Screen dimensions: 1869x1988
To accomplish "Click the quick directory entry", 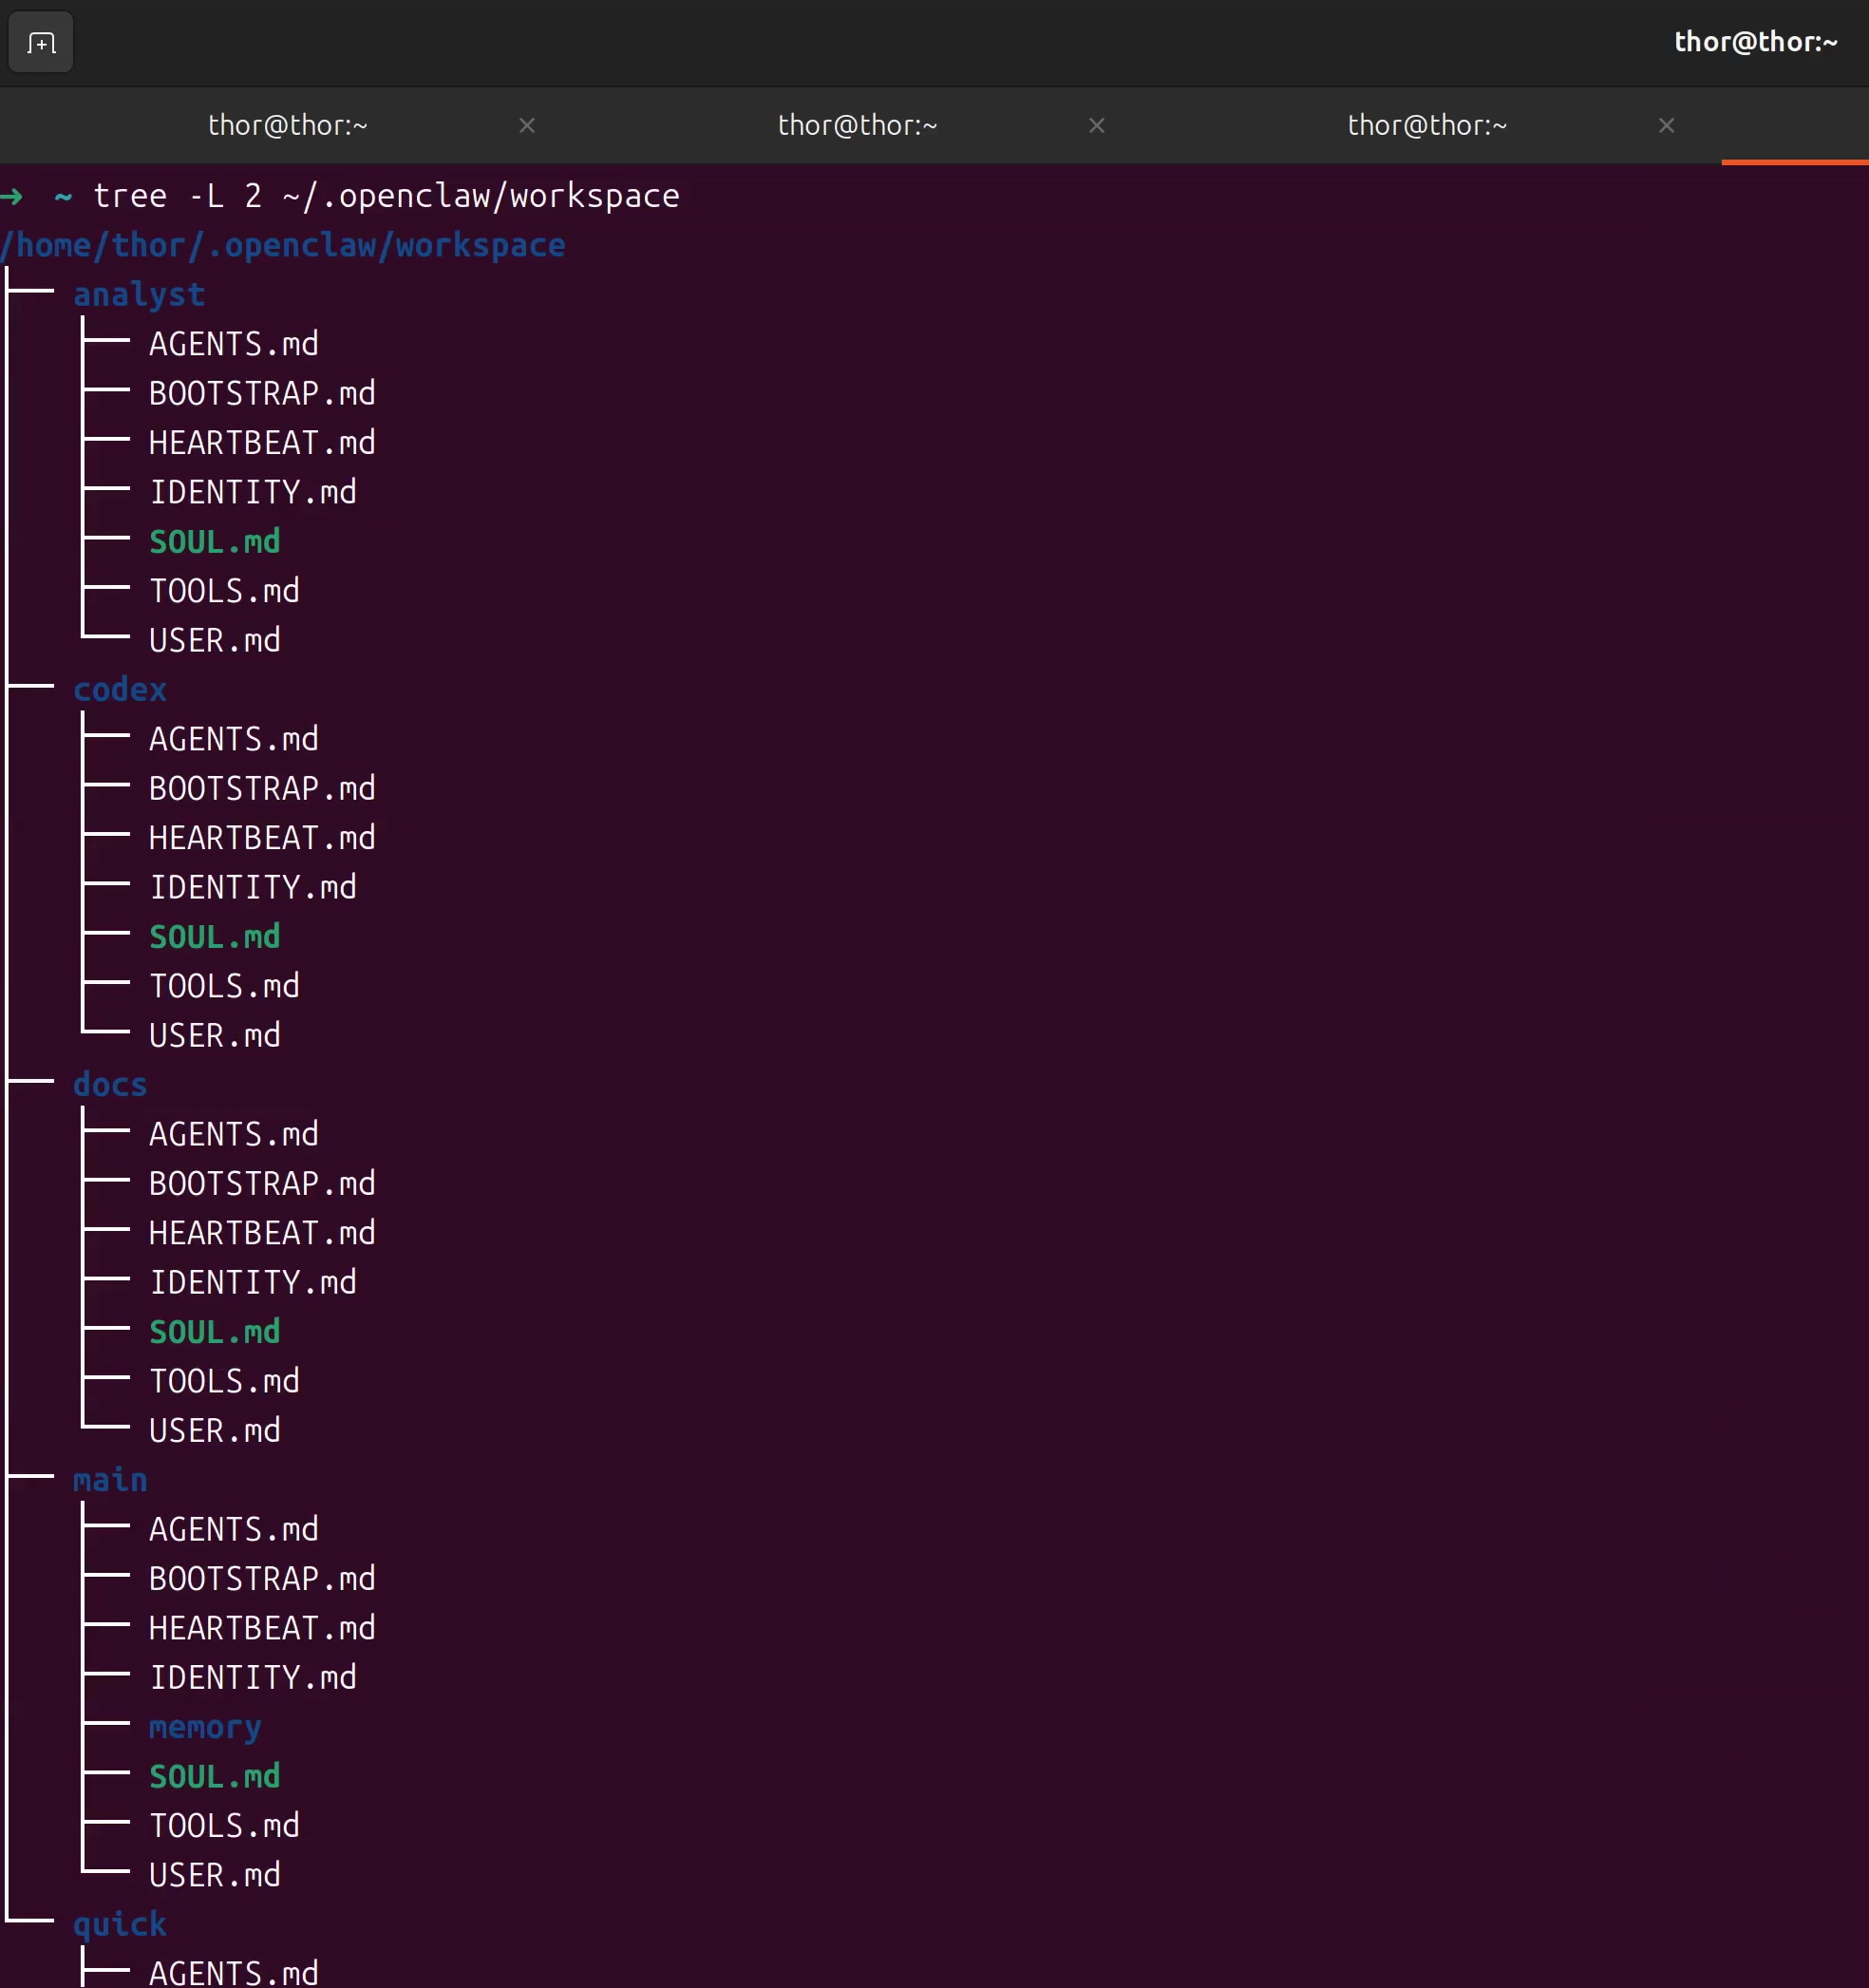I will pos(120,1923).
